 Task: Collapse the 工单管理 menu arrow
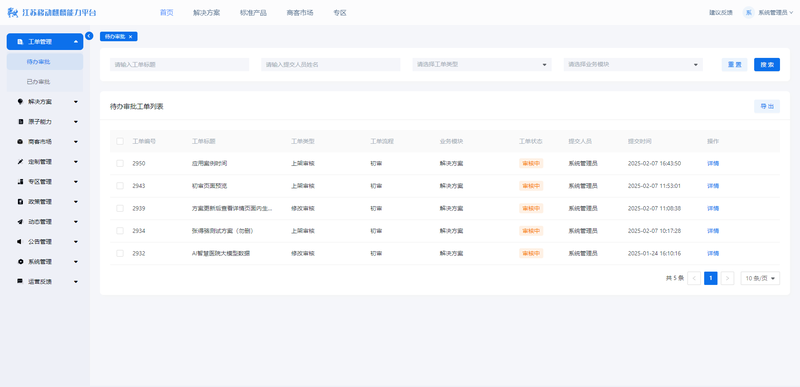pyautogui.click(x=76, y=42)
